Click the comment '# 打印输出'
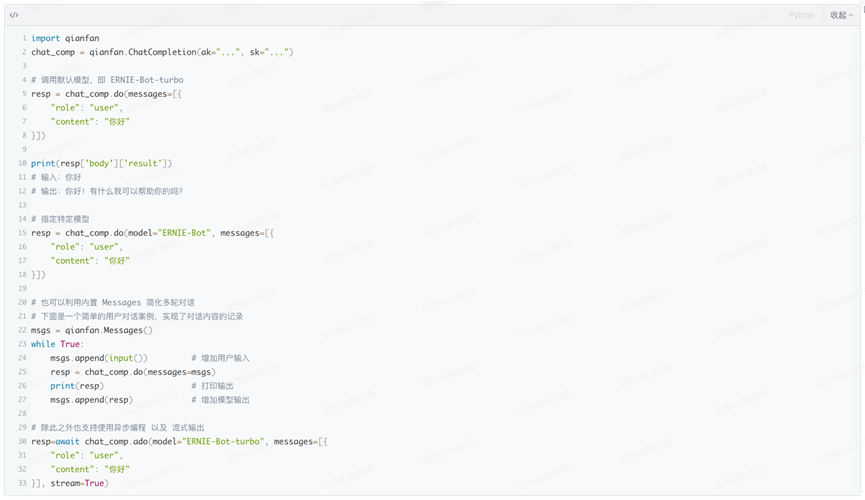Image resolution: width=865 pixels, height=500 pixels. [212, 386]
